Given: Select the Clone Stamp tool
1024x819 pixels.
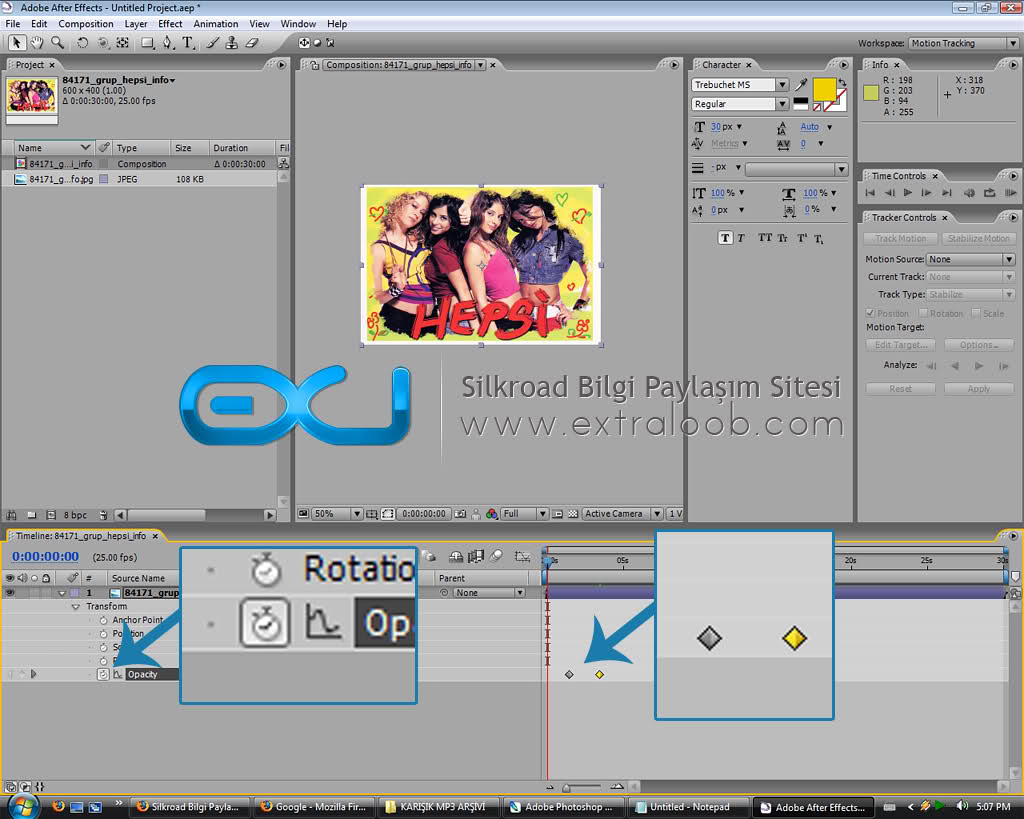Looking at the screenshot, I should [x=231, y=43].
